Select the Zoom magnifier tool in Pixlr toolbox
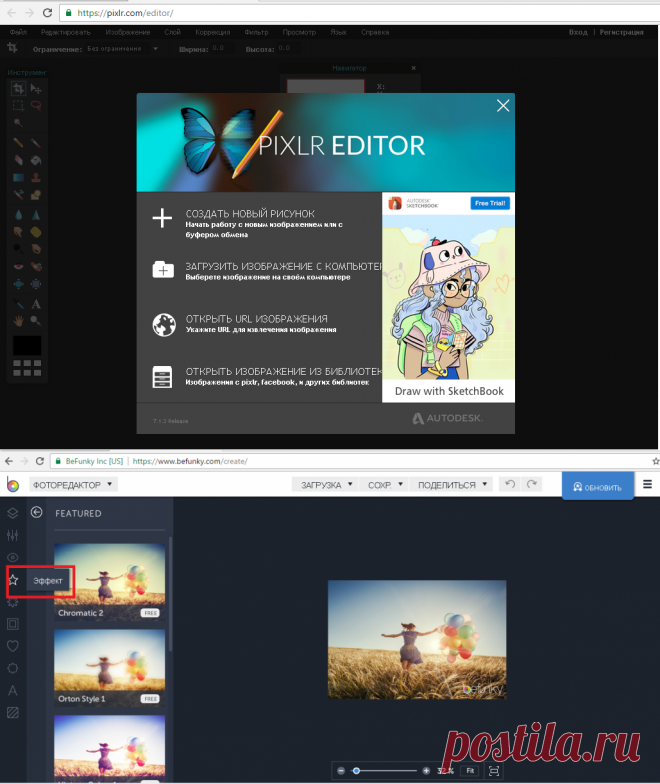Viewport: 660px width, 784px height. tap(36, 320)
